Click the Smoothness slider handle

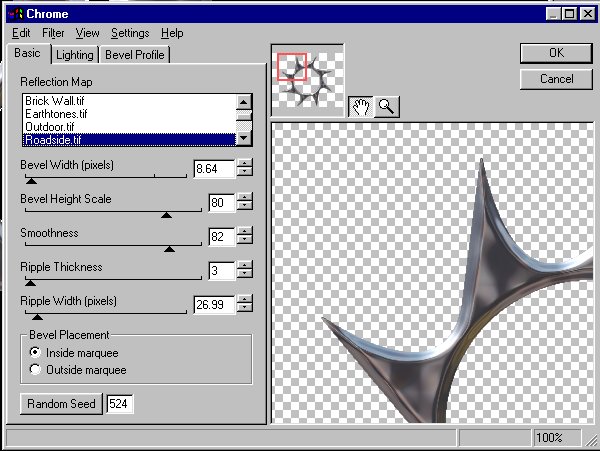[x=168, y=249]
